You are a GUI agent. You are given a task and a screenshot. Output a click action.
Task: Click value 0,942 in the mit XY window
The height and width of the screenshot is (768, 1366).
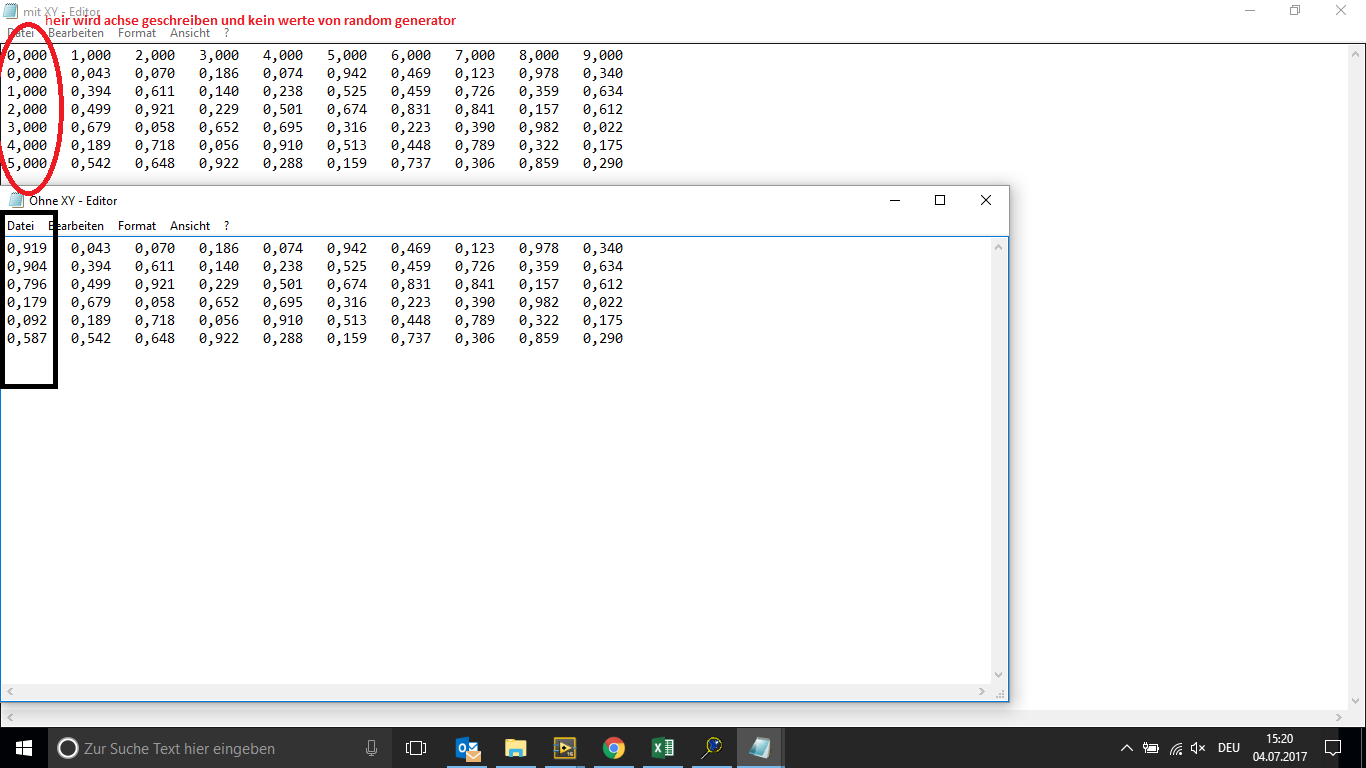347,73
